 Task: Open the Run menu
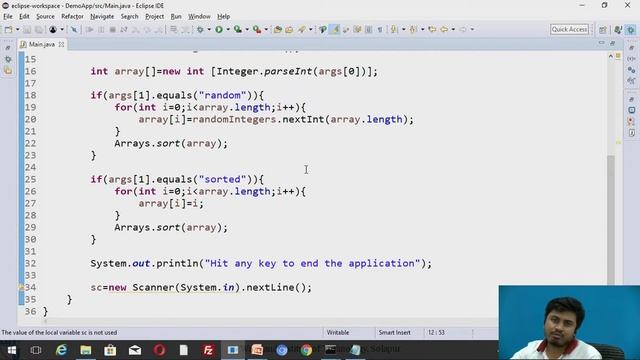(176, 16)
